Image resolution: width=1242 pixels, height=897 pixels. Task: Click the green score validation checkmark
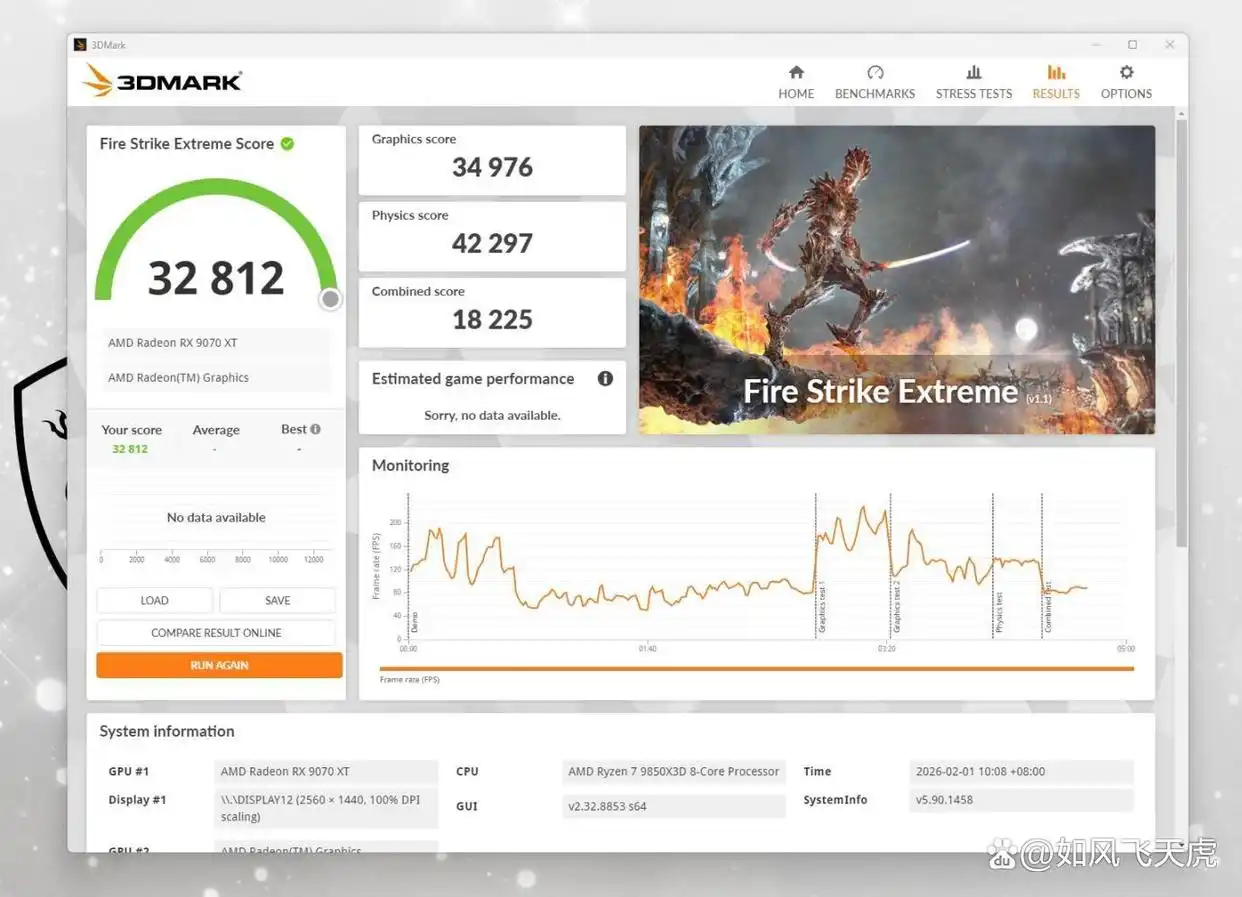[287, 144]
